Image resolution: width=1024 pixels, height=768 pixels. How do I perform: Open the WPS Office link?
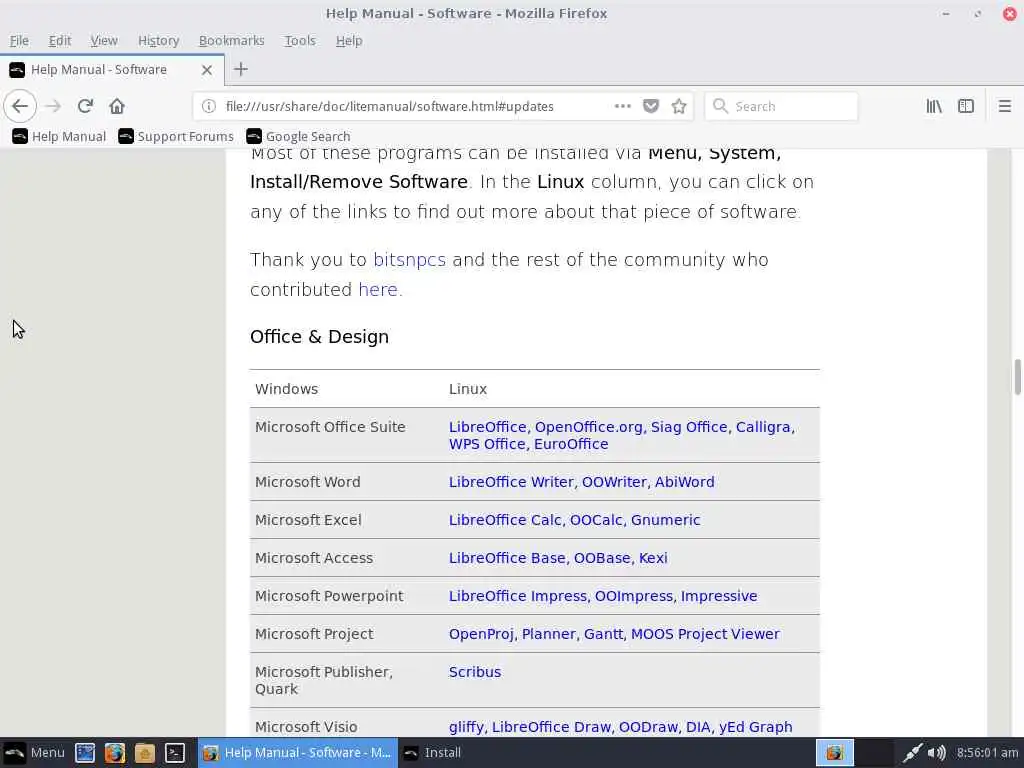click(487, 444)
